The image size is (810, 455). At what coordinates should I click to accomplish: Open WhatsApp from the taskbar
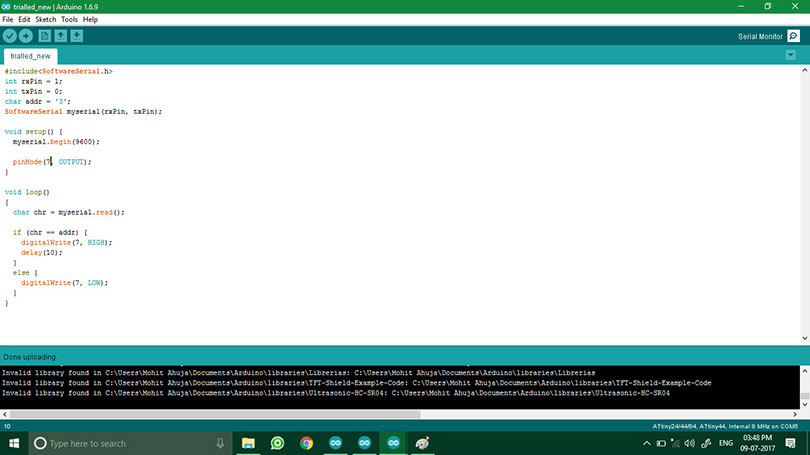tap(277, 443)
